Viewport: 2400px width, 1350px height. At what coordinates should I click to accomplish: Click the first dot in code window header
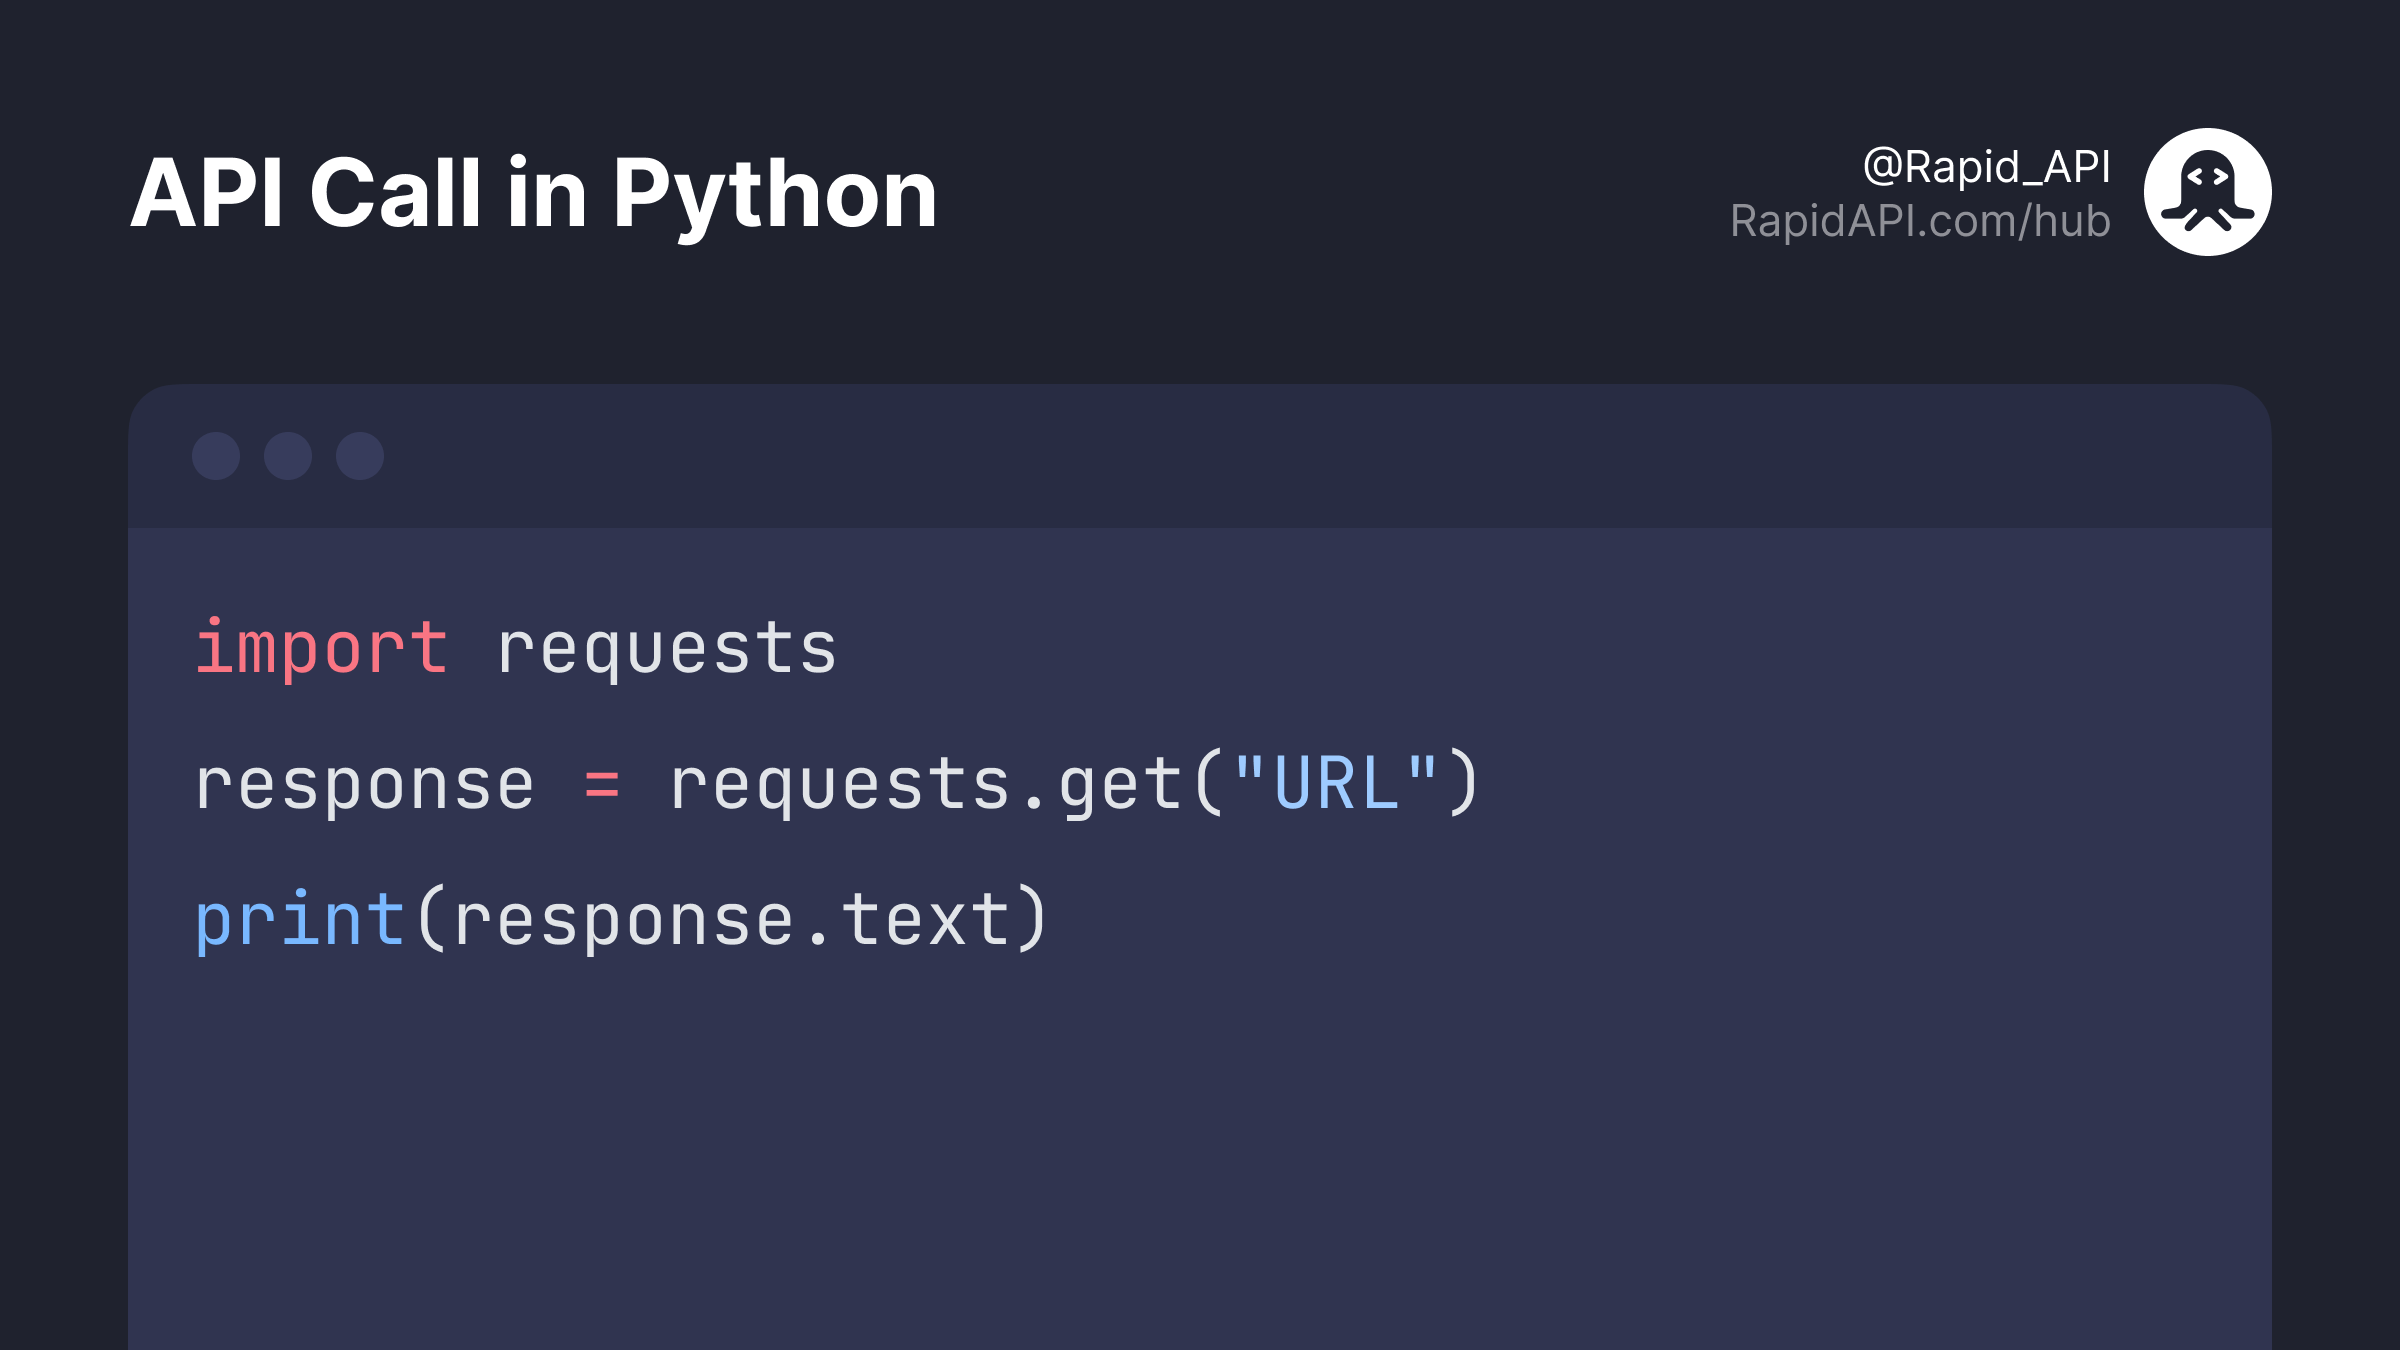[x=216, y=456]
